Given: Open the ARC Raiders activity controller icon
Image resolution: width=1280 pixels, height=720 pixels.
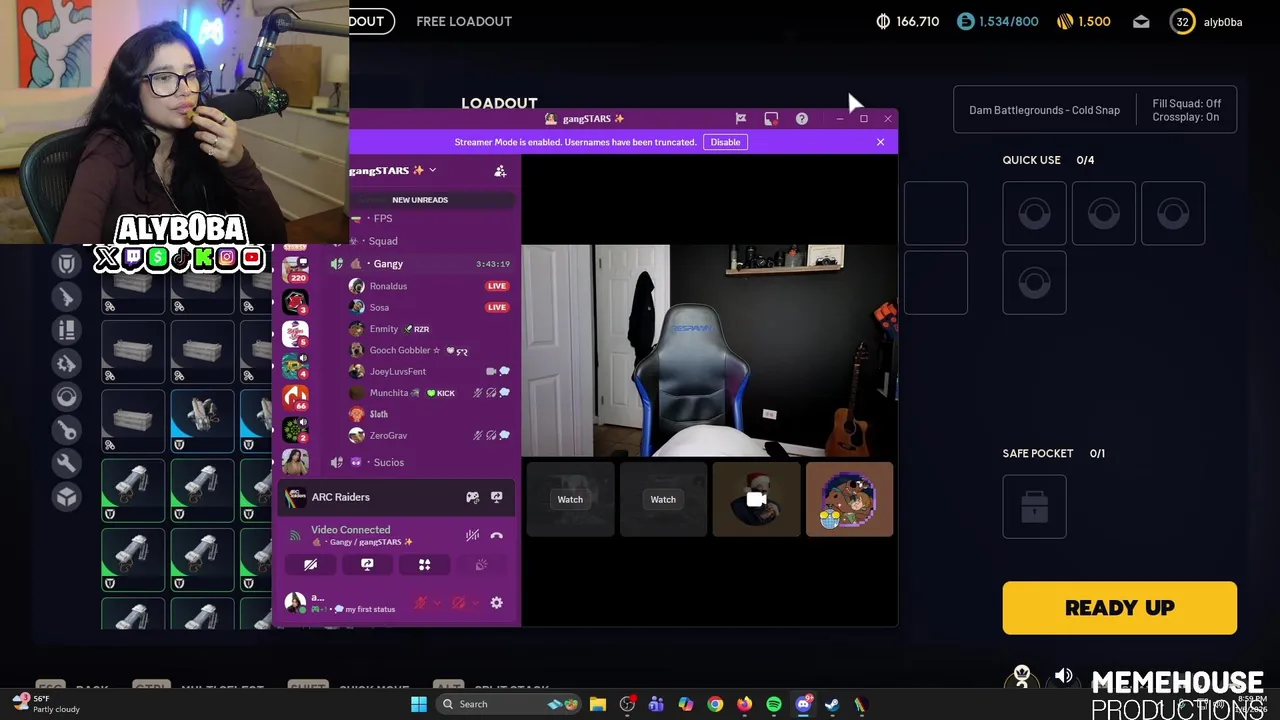Looking at the screenshot, I should point(473,497).
